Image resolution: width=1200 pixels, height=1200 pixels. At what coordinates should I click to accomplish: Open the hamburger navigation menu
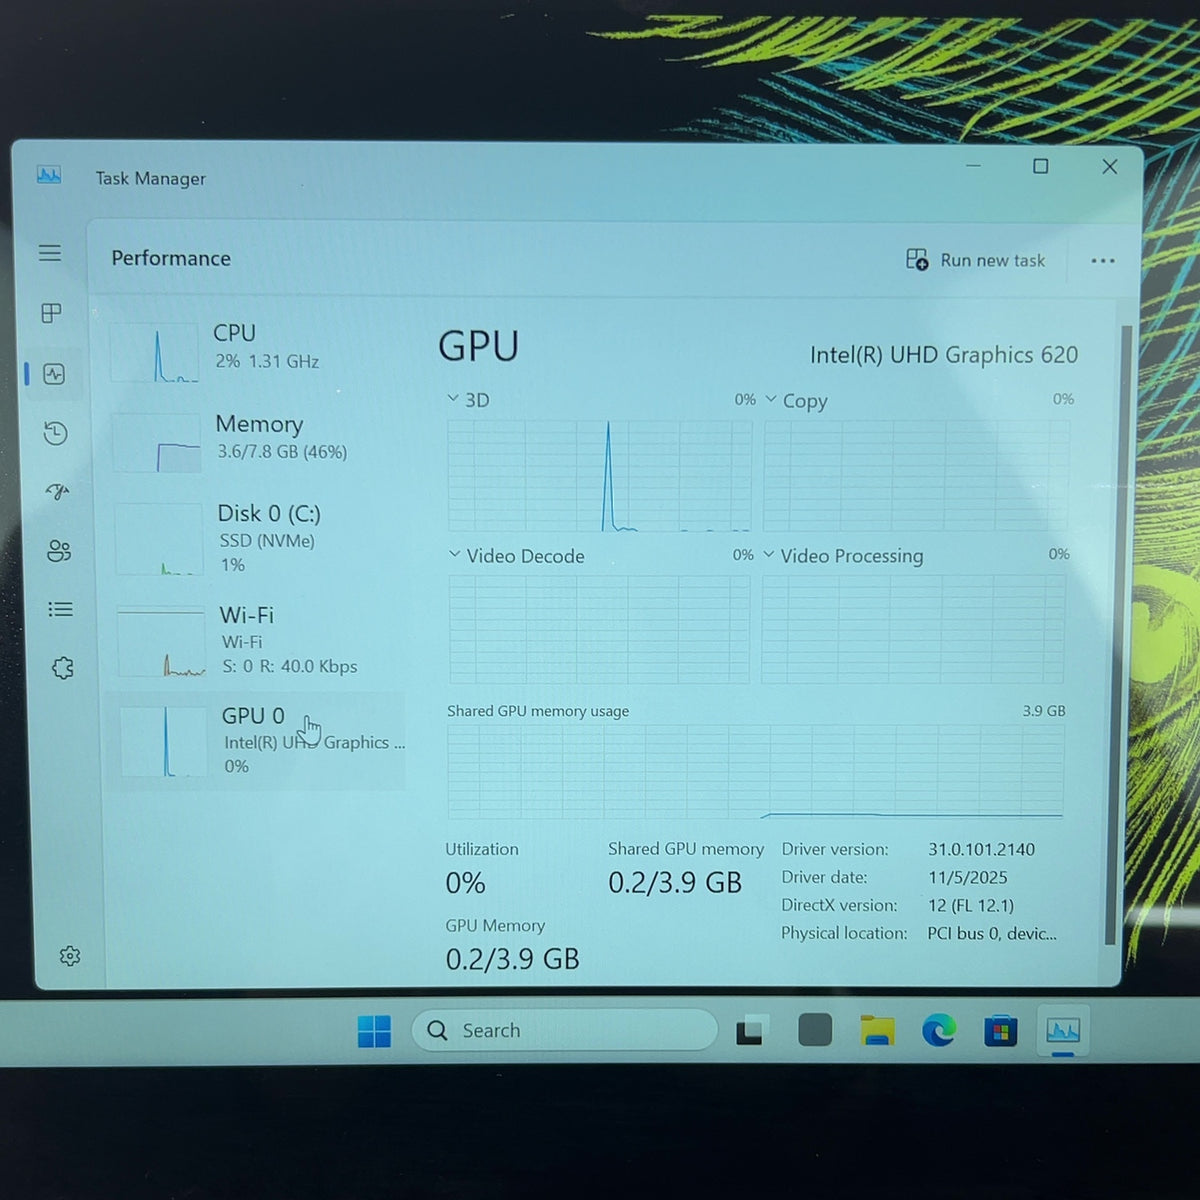50,253
